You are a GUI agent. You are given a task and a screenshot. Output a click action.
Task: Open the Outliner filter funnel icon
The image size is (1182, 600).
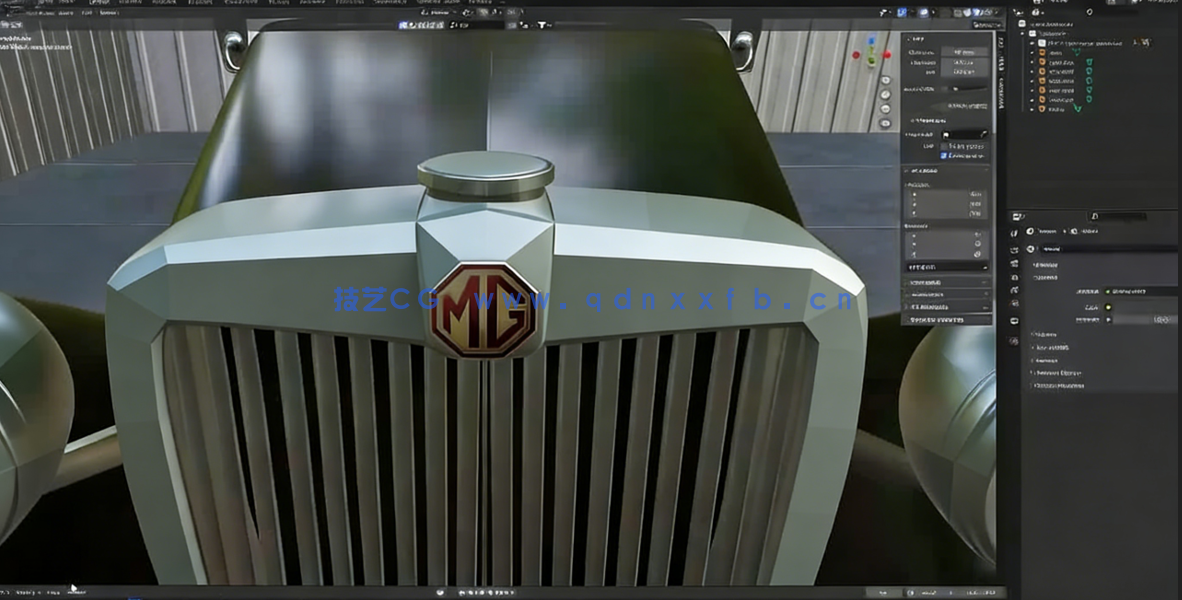1089,12
